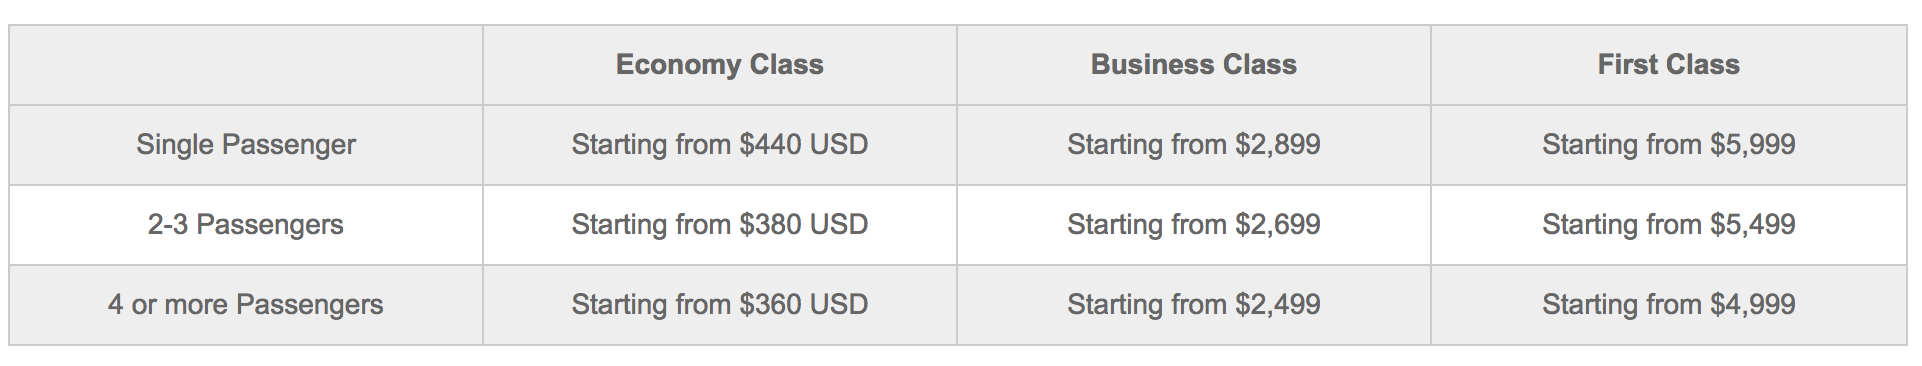The width and height of the screenshot is (1922, 366).
Task: Click the Starting from $360 USD cell
Action: point(720,305)
